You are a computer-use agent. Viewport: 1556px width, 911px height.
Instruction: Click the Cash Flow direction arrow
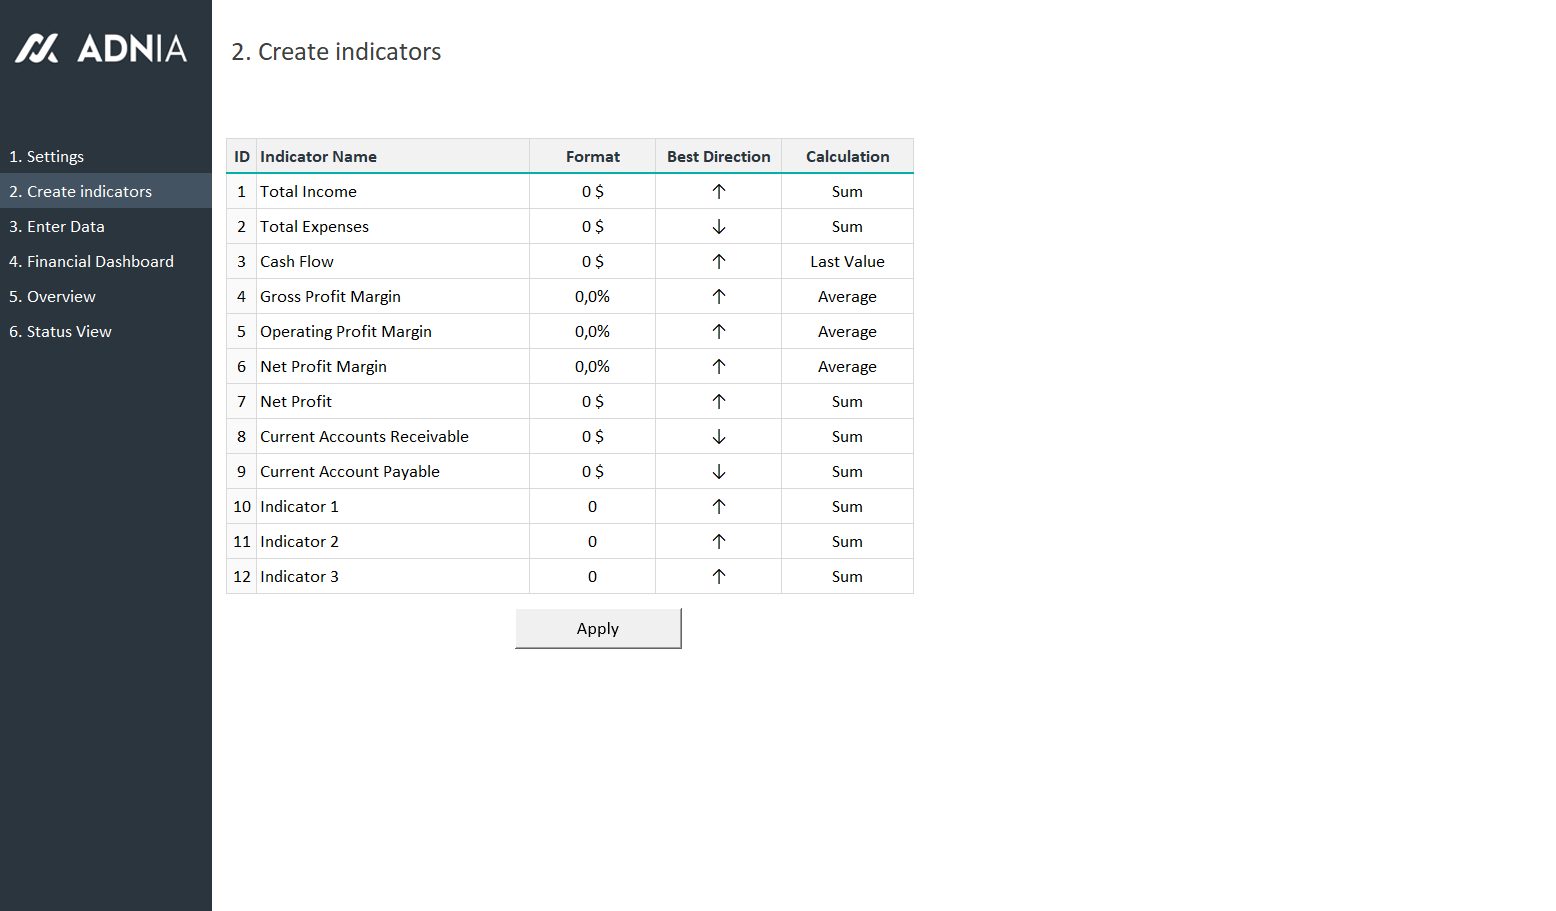click(718, 262)
